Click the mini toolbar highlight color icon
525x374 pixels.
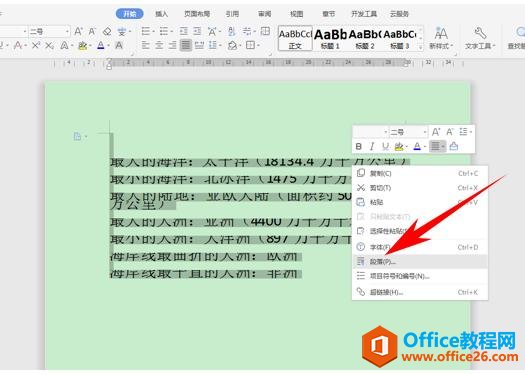tap(399, 146)
